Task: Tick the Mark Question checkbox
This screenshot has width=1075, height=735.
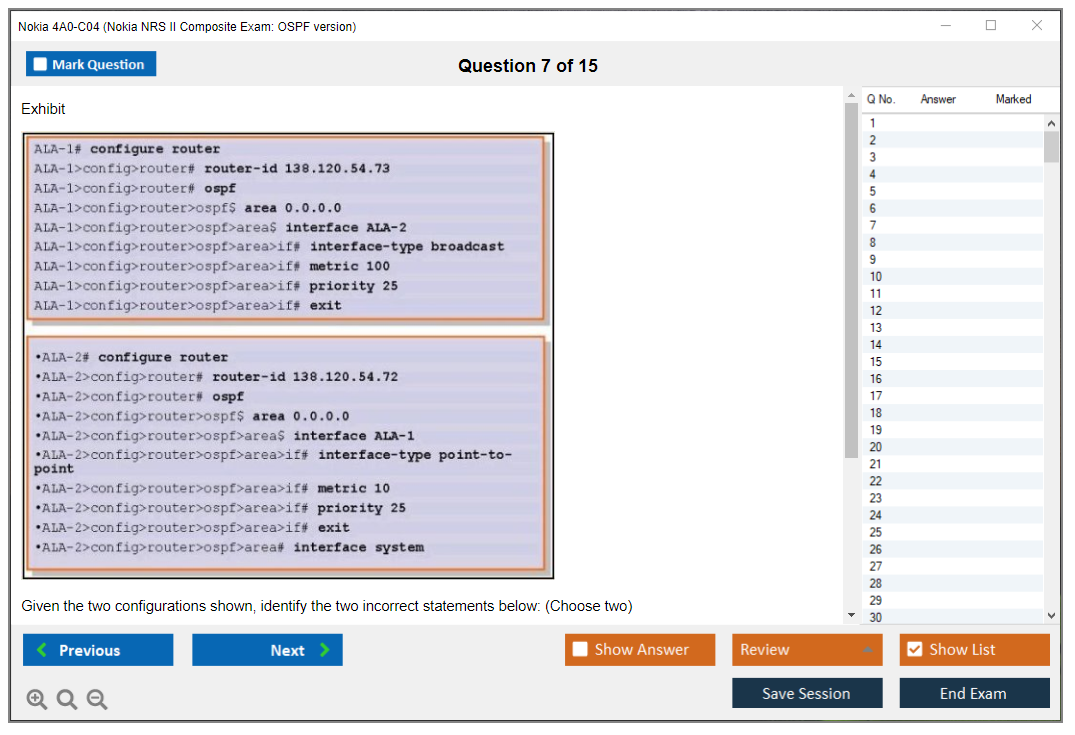Action: coord(41,65)
